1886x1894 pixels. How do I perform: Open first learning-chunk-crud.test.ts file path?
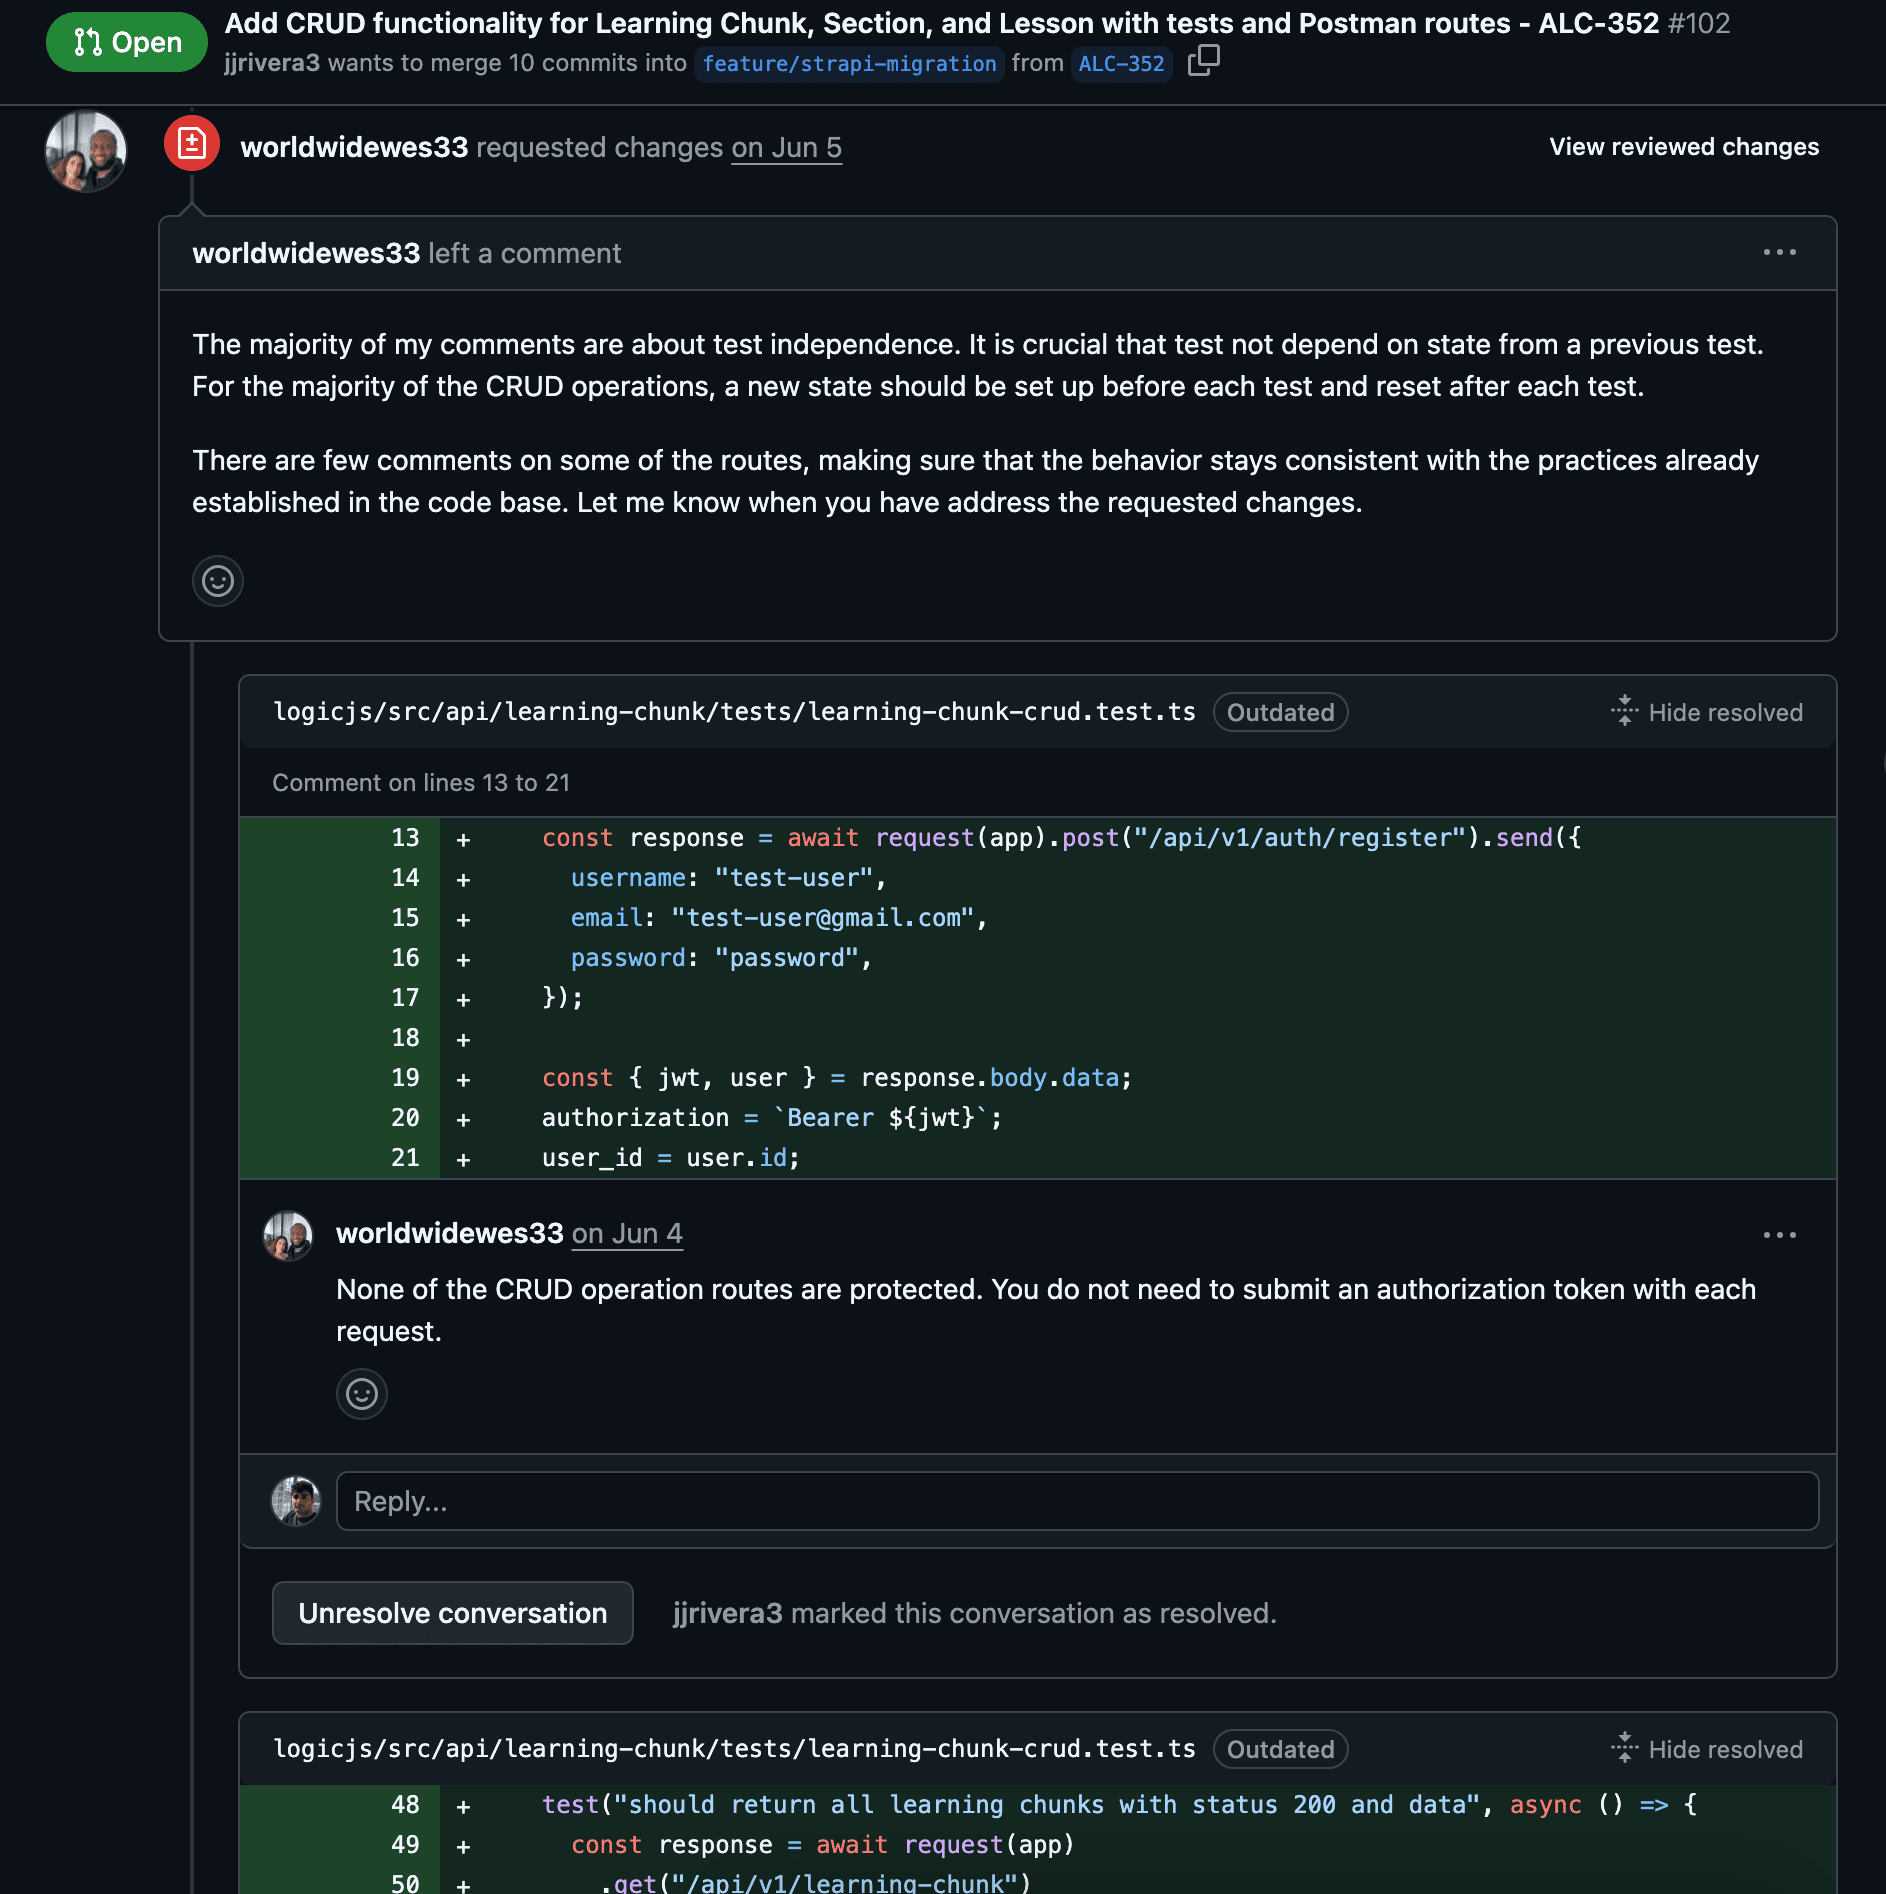click(x=734, y=712)
